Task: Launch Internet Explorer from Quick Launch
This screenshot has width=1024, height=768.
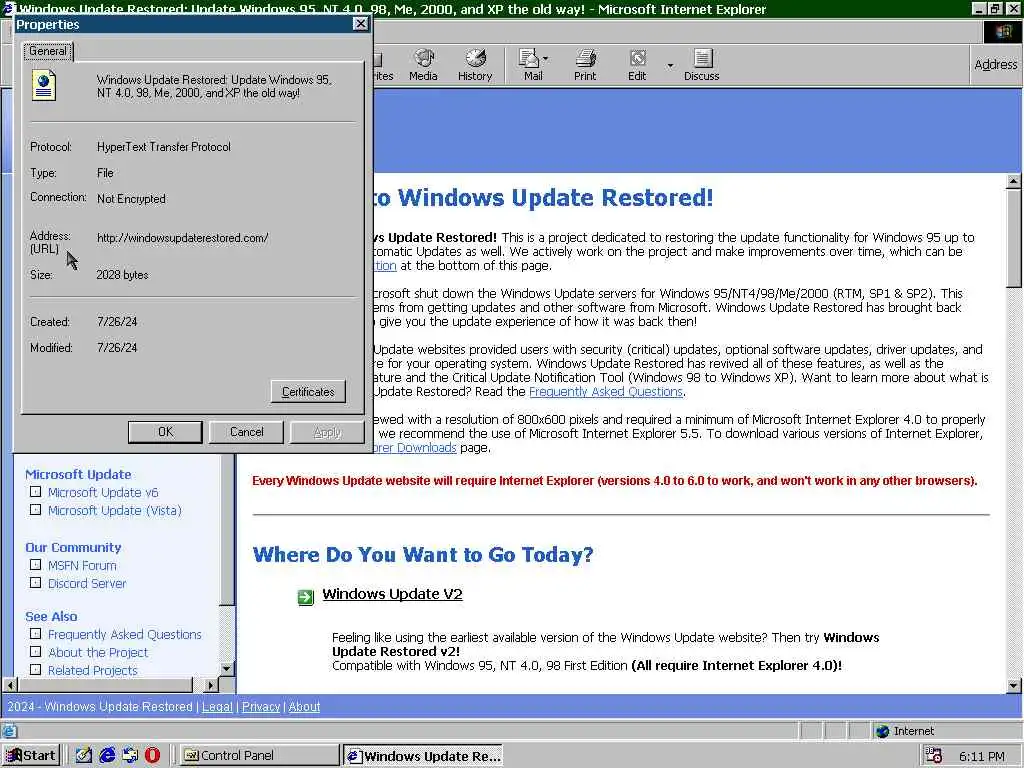Action: (107, 756)
